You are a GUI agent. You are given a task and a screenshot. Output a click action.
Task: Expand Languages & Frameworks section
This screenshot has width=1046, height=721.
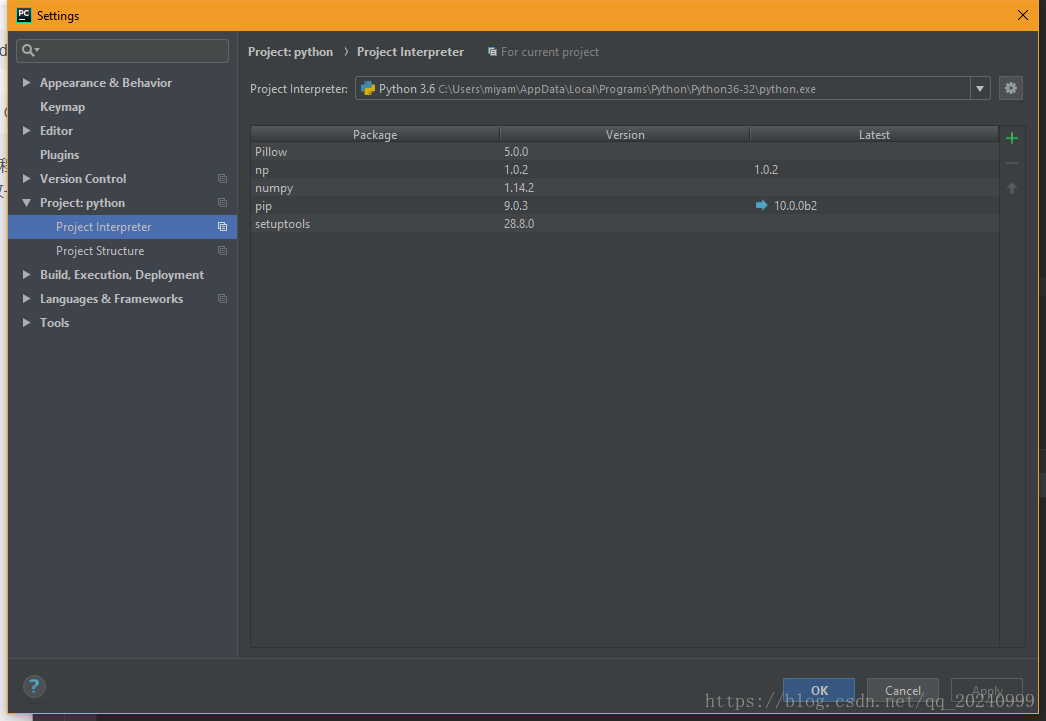tap(27, 299)
